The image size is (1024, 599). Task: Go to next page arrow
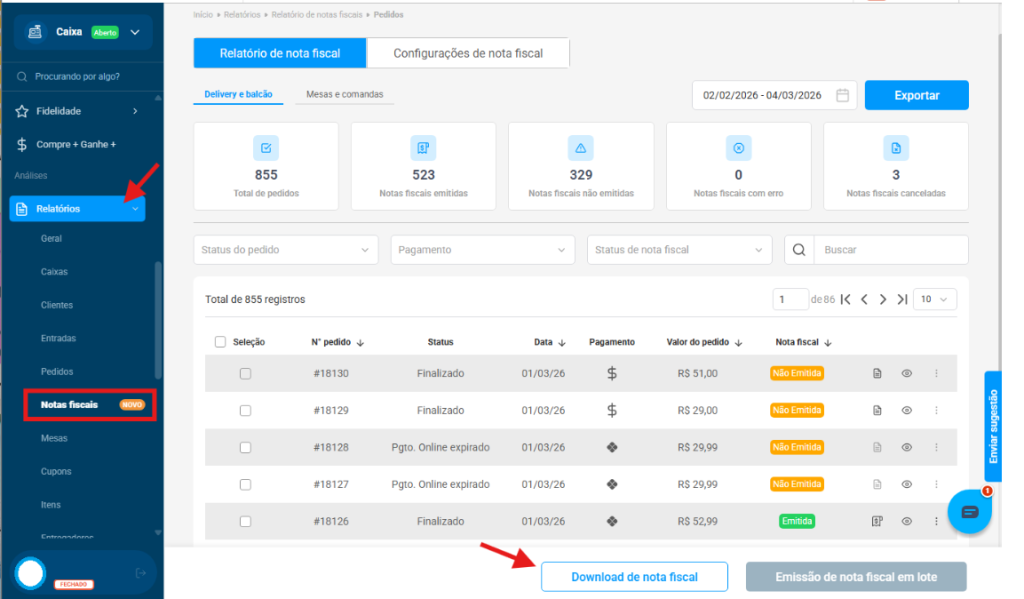click(x=883, y=299)
